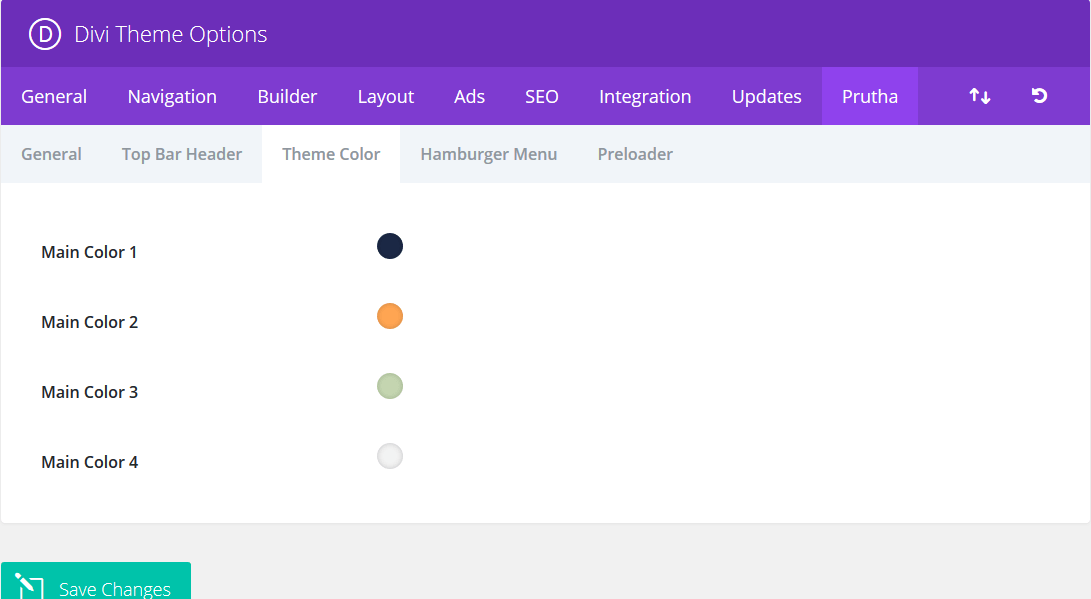This screenshot has width=1091, height=599.
Task: Click the Divi Theme Options title
Action: (170, 34)
